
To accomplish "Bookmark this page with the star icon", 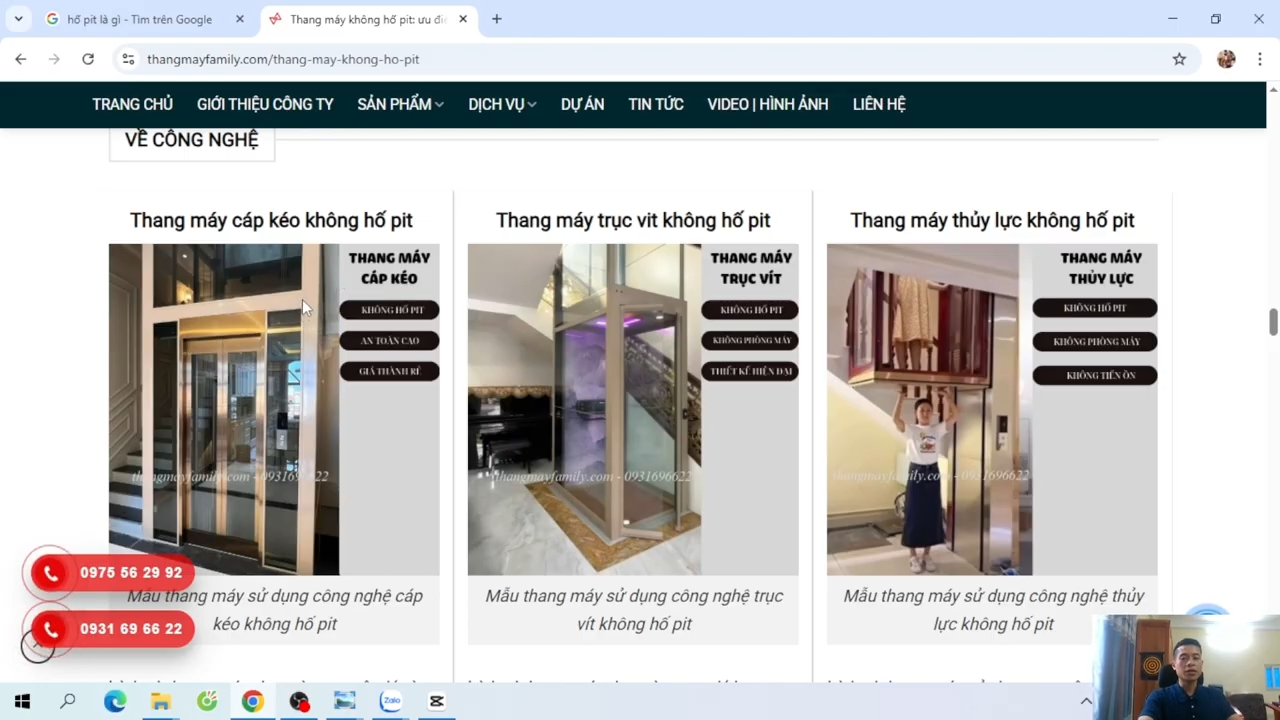I will (1179, 59).
